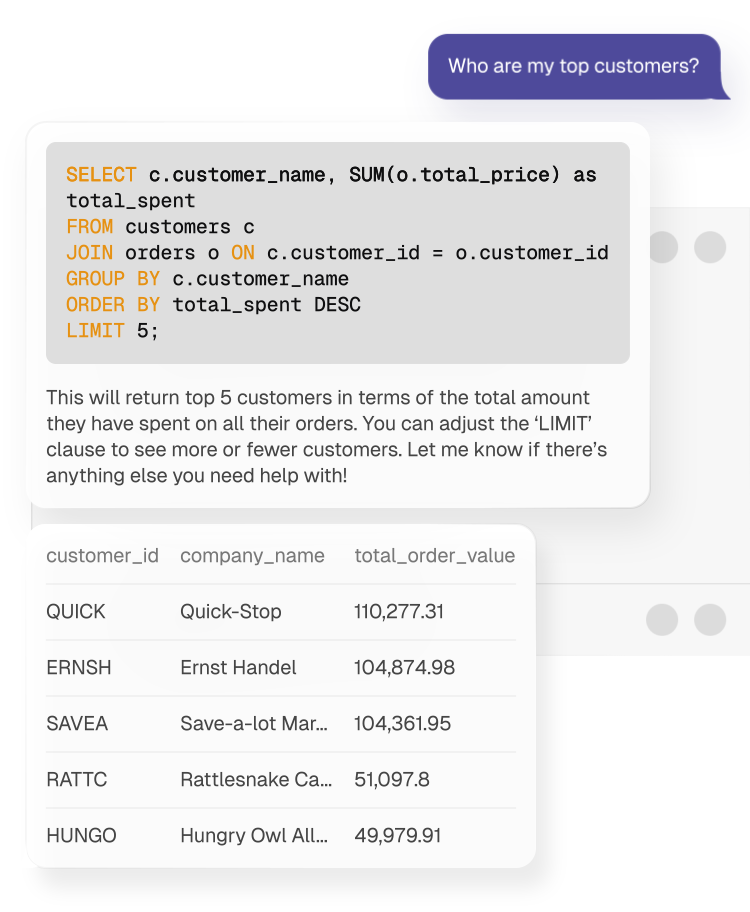Click the SELECT keyword in the SQL code
750x912 pixels.
tap(101, 175)
